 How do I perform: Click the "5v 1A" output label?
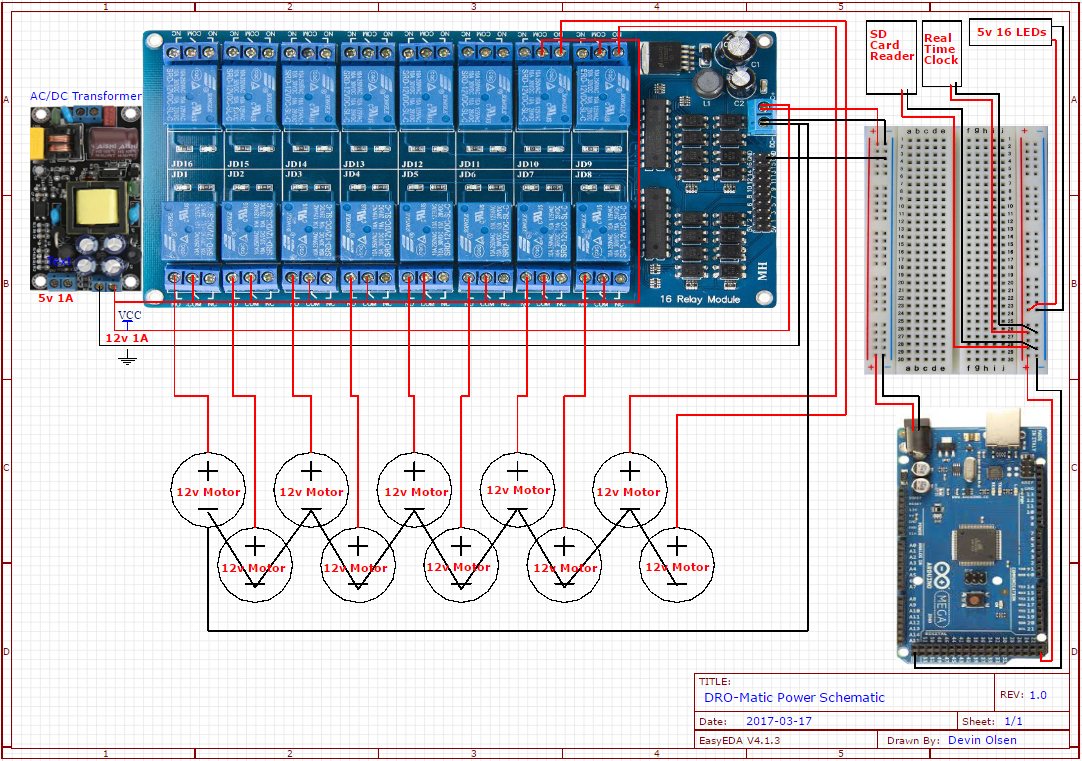[x=56, y=298]
